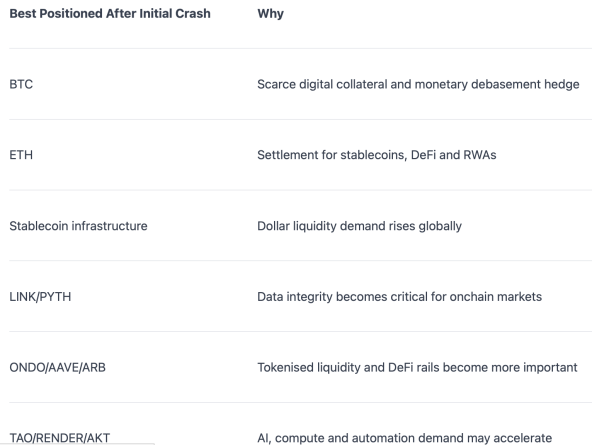Viewport: 592px width, 445px height.
Task: Click the 'Best Positioned After Initial Crash' column header
Action: click(110, 14)
